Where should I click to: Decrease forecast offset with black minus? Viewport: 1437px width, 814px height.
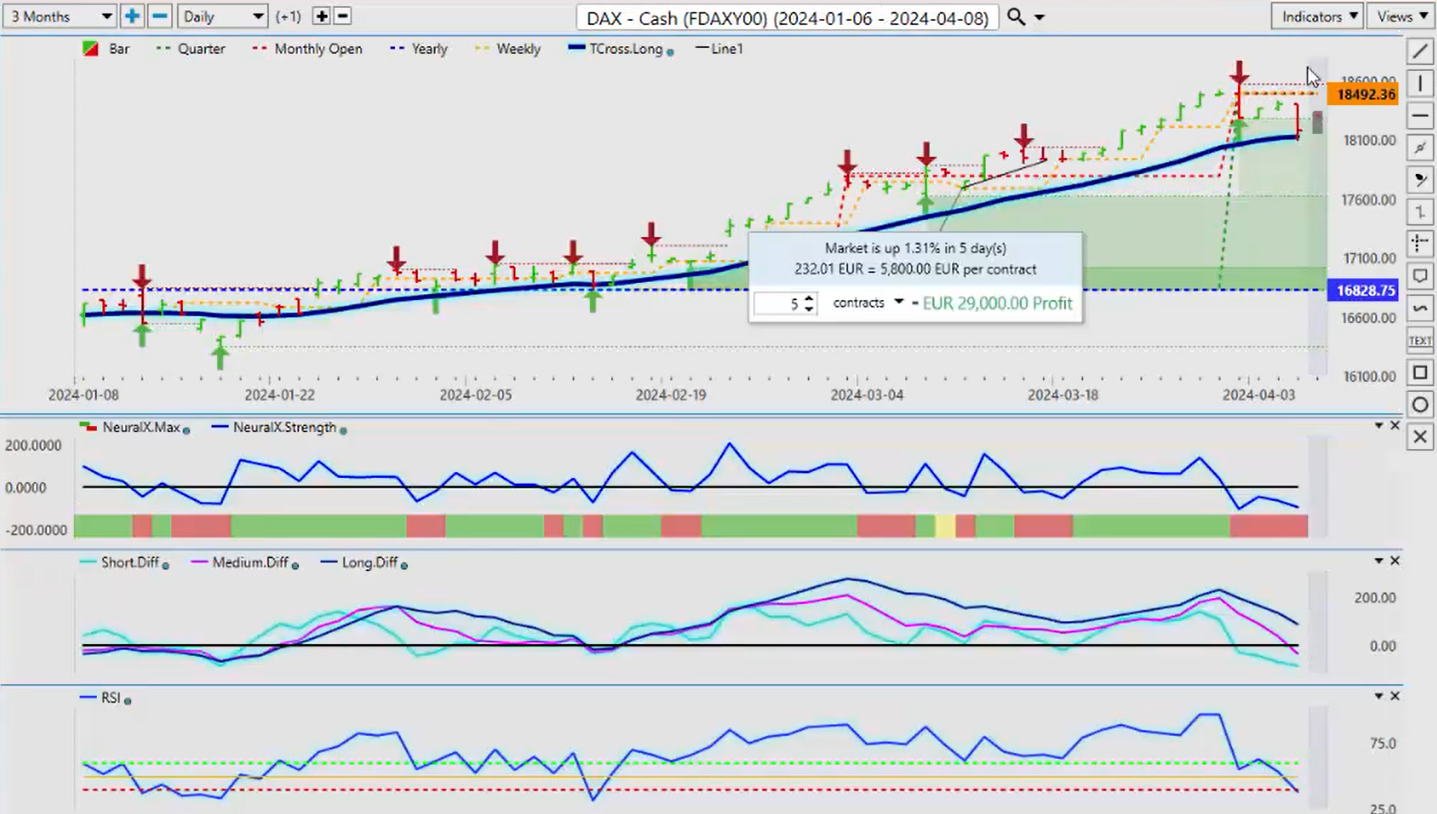point(342,16)
